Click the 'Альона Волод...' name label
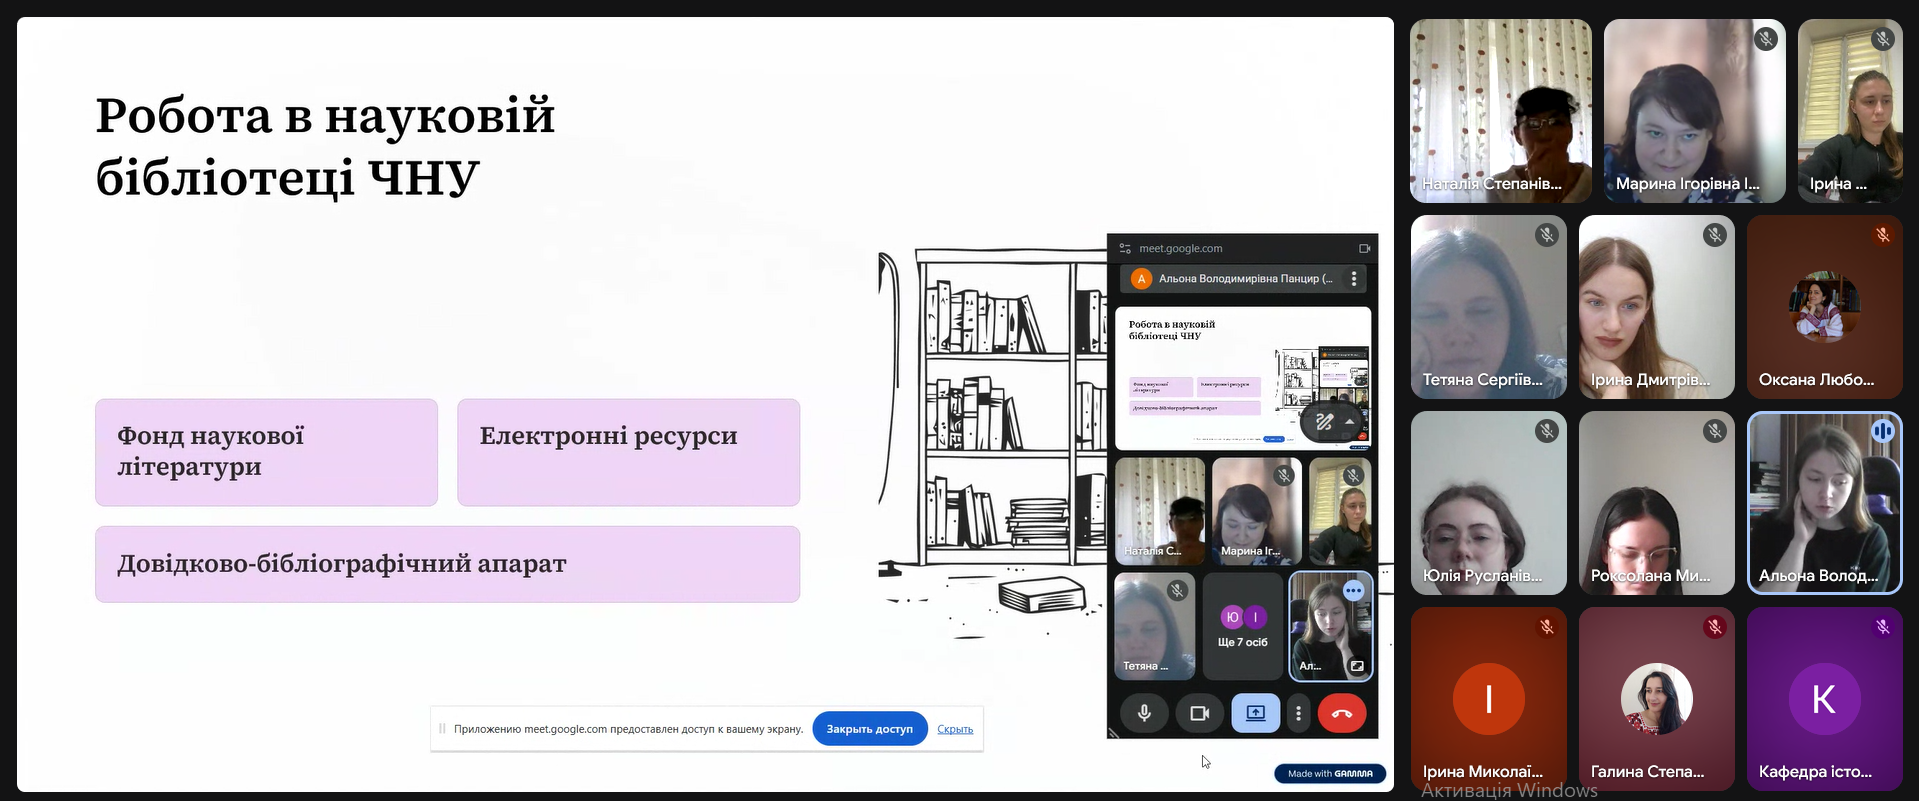 (x=1818, y=576)
